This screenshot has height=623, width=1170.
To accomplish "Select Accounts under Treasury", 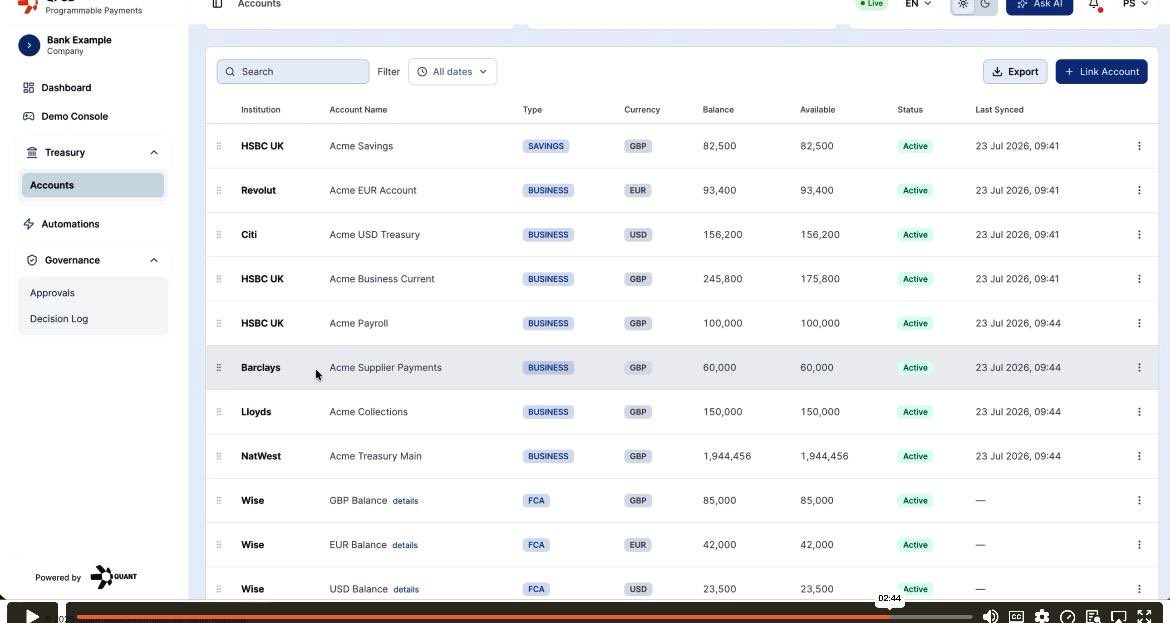I will tap(93, 185).
